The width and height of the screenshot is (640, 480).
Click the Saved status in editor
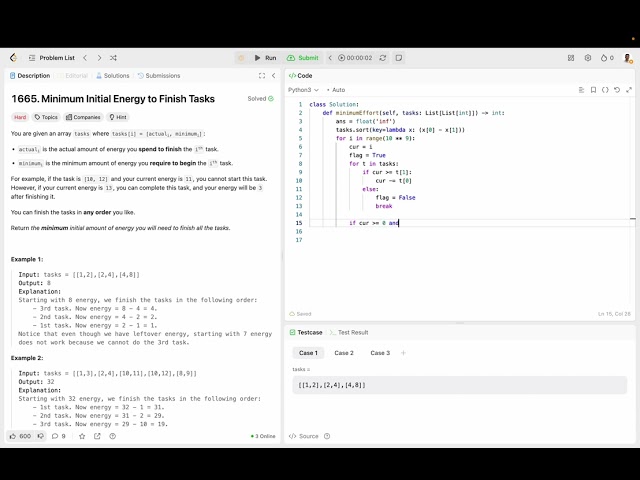pyautogui.click(x=300, y=314)
